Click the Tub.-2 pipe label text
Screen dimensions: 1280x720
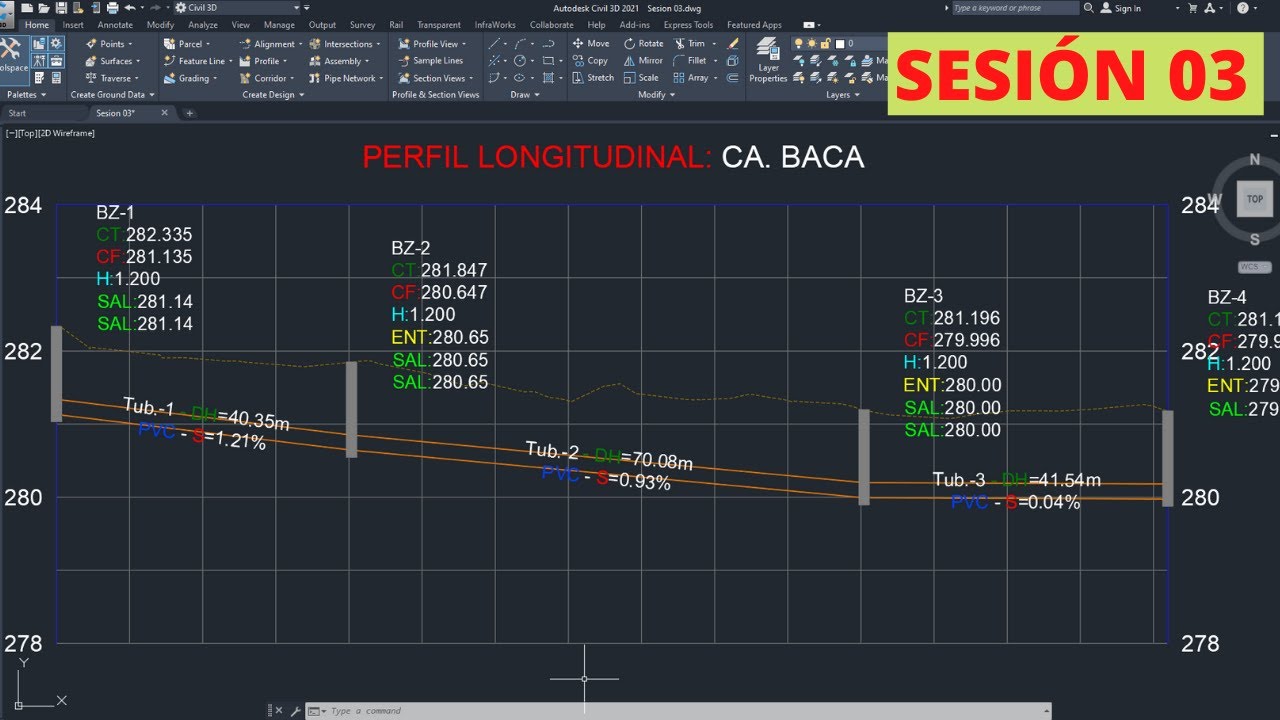552,451
